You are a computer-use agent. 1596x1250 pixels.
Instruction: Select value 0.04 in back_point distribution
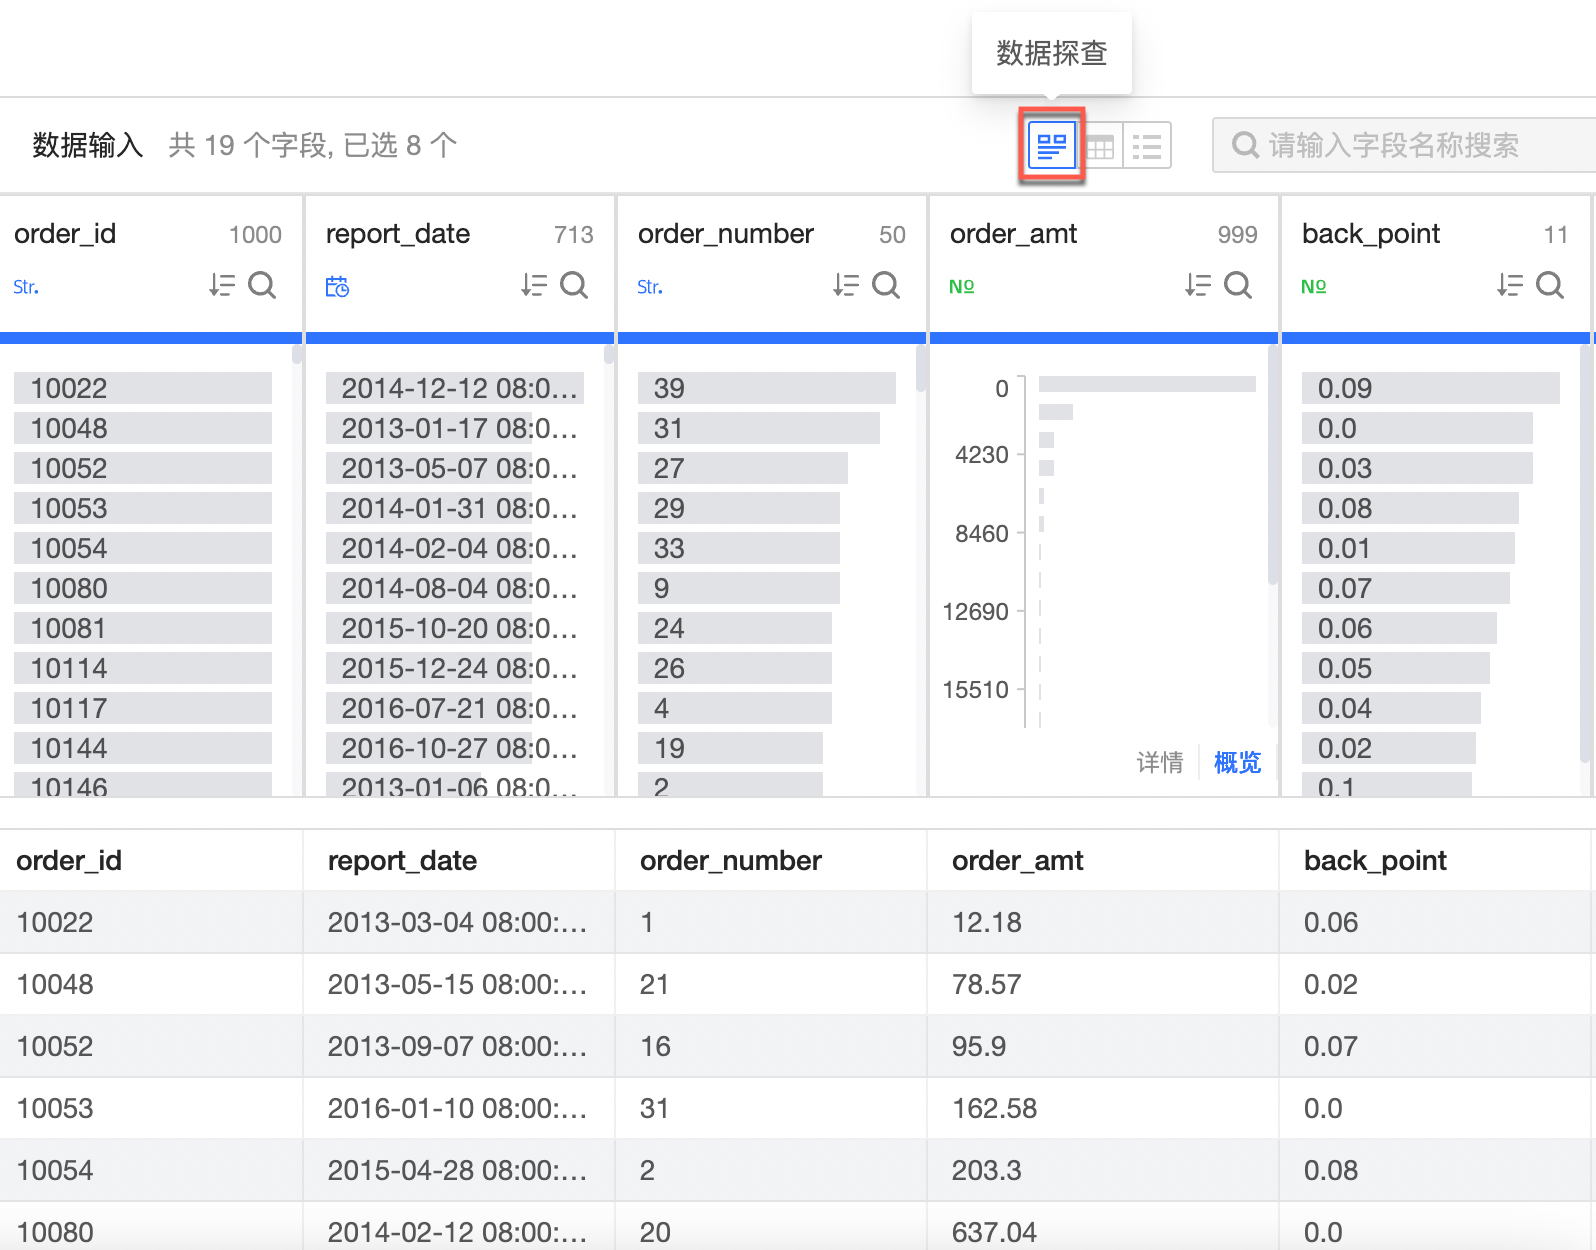pos(1391,708)
